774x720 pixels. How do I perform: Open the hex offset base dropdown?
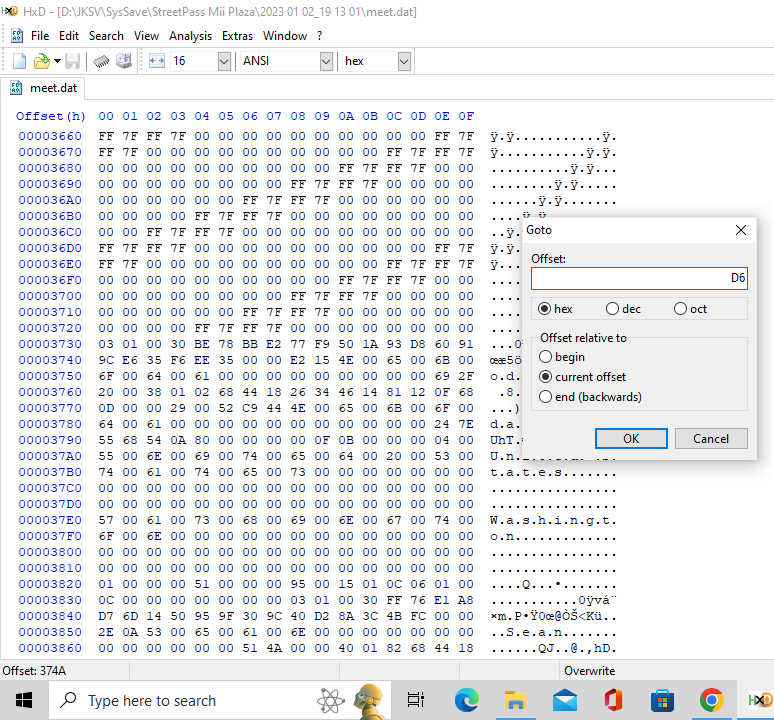point(404,62)
